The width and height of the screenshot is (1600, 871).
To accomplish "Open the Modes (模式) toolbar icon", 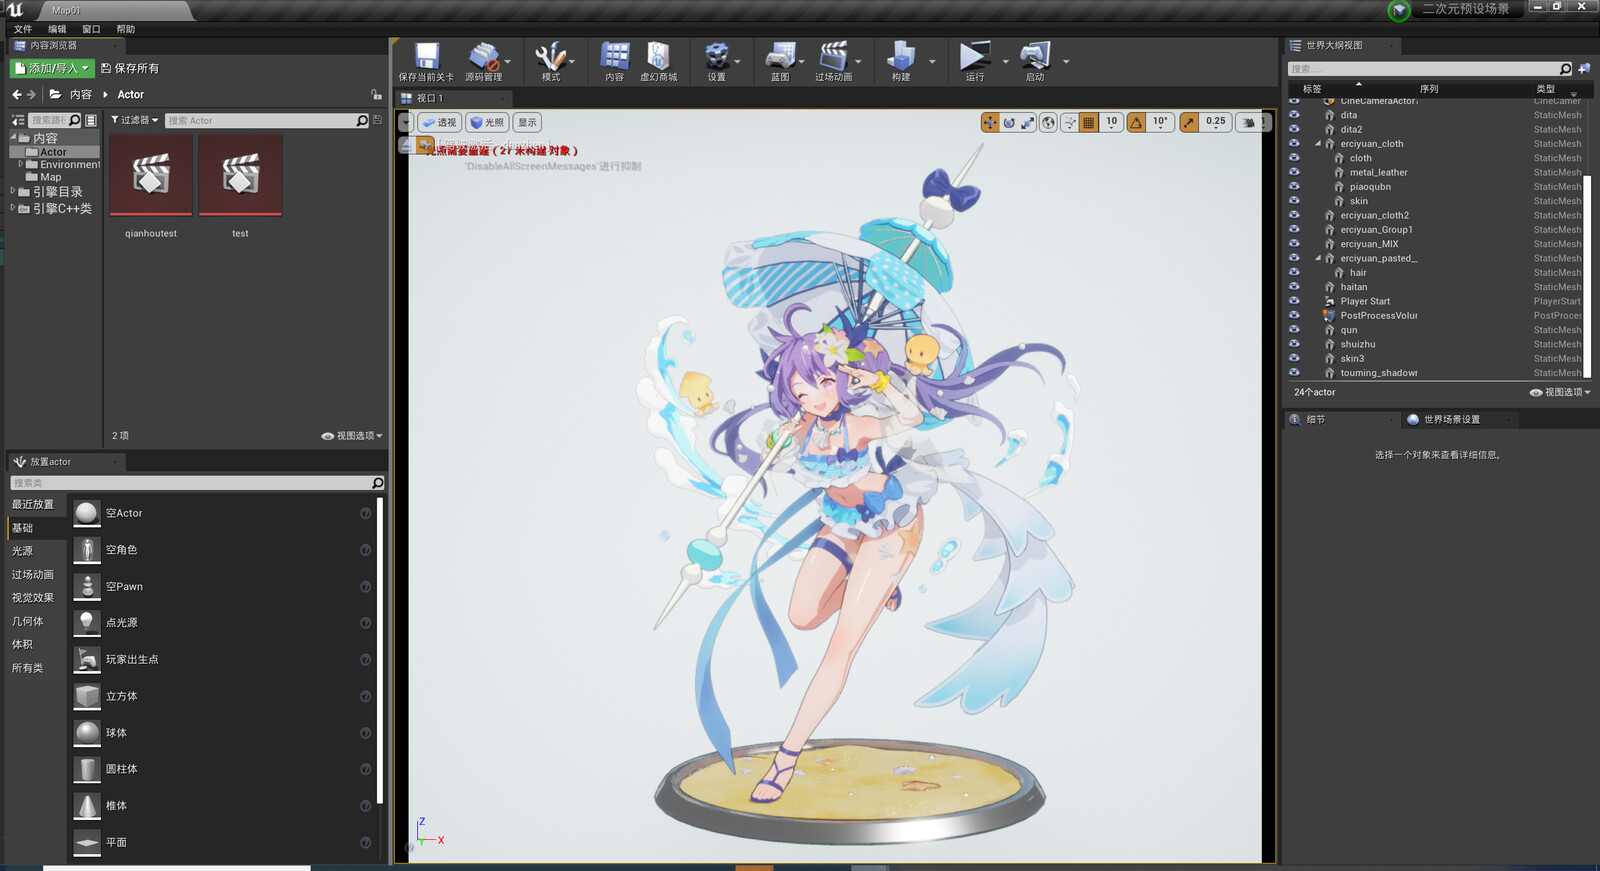I will click(x=550, y=61).
